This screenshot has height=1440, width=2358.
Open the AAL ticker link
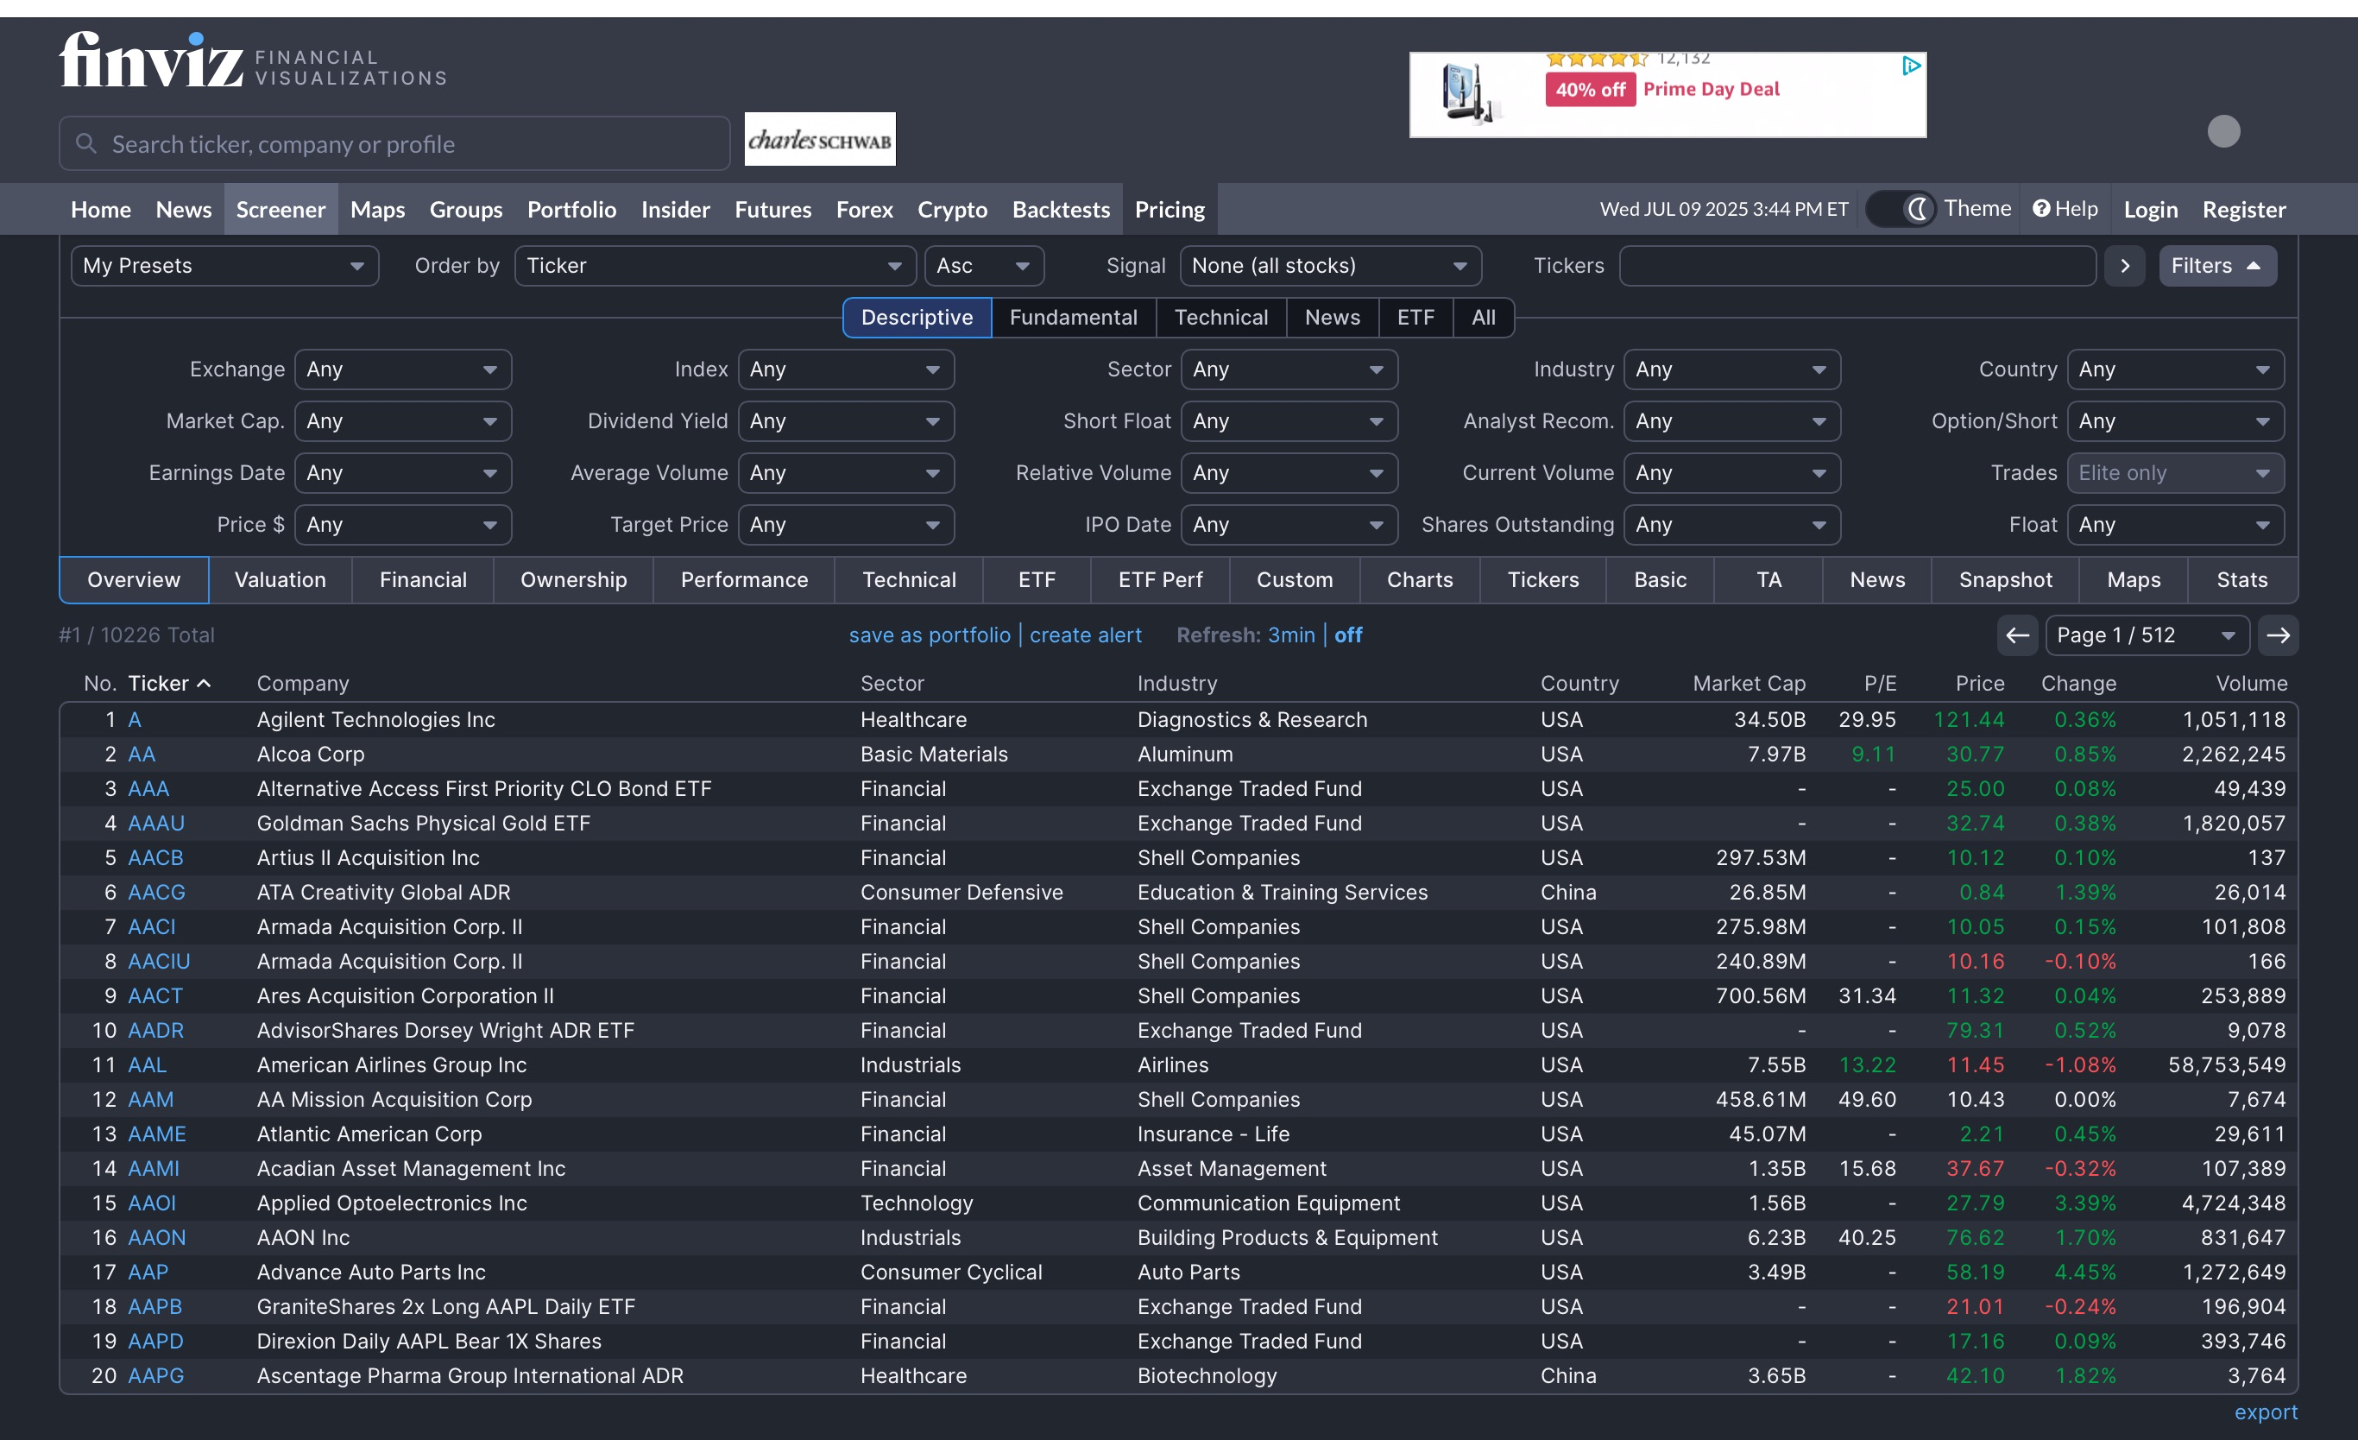(x=147, y=1065)
